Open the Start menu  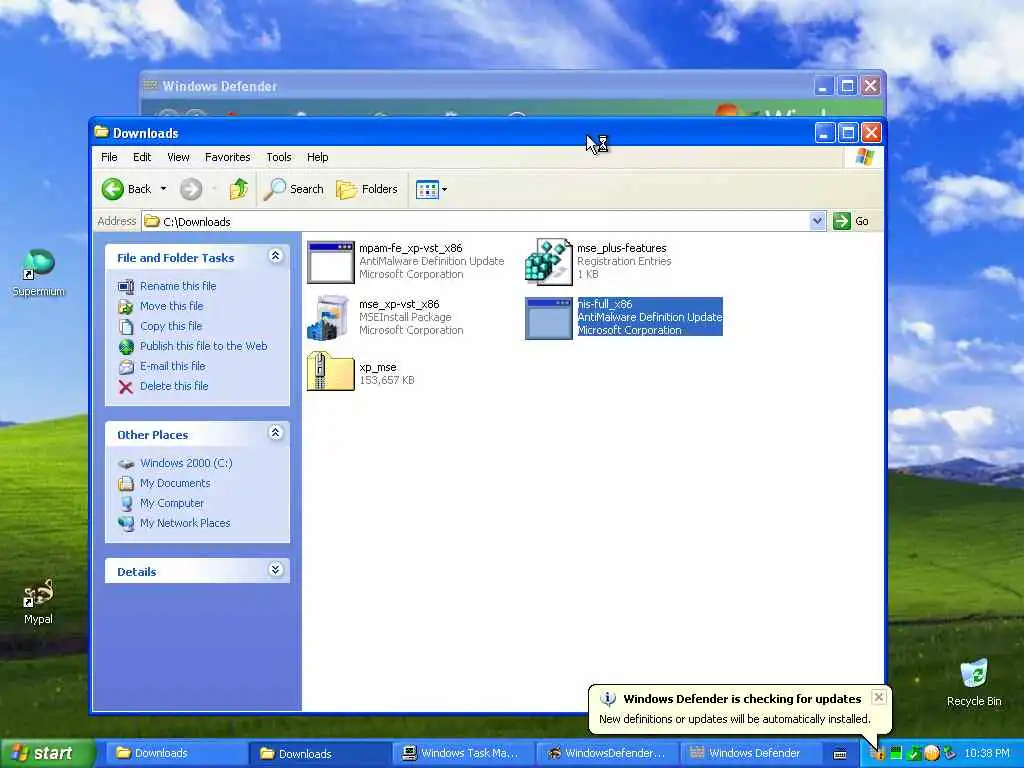(47, 753)
